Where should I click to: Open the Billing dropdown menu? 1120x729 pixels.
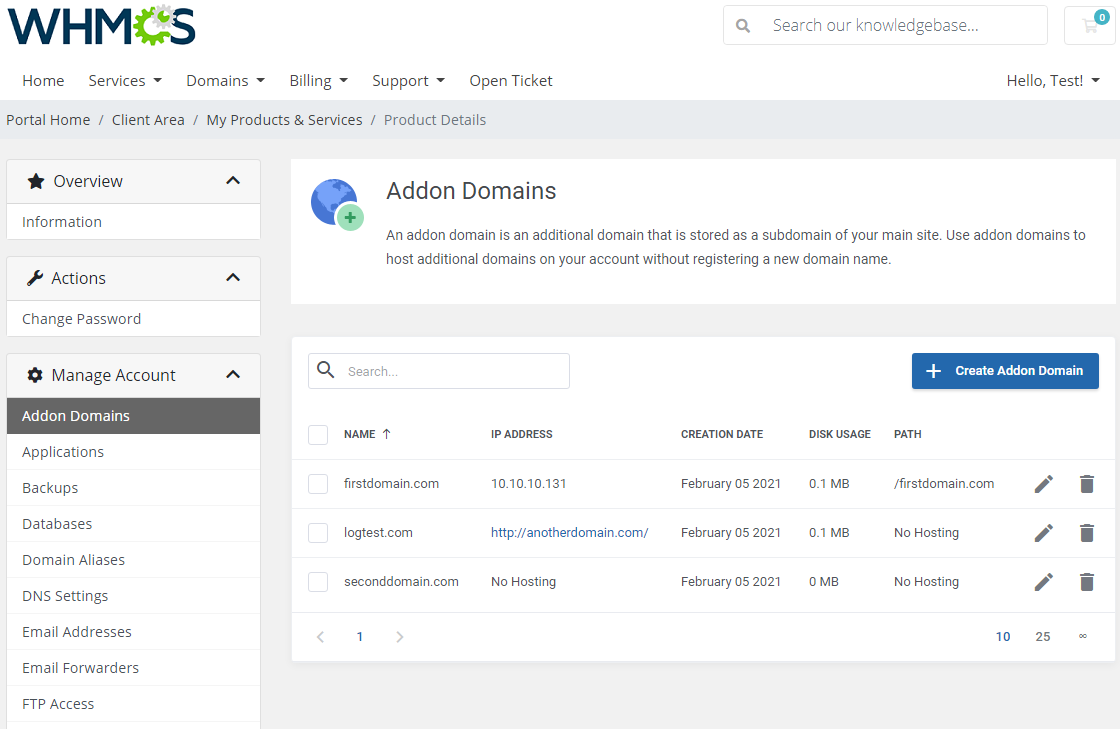(x=319, y=81)
